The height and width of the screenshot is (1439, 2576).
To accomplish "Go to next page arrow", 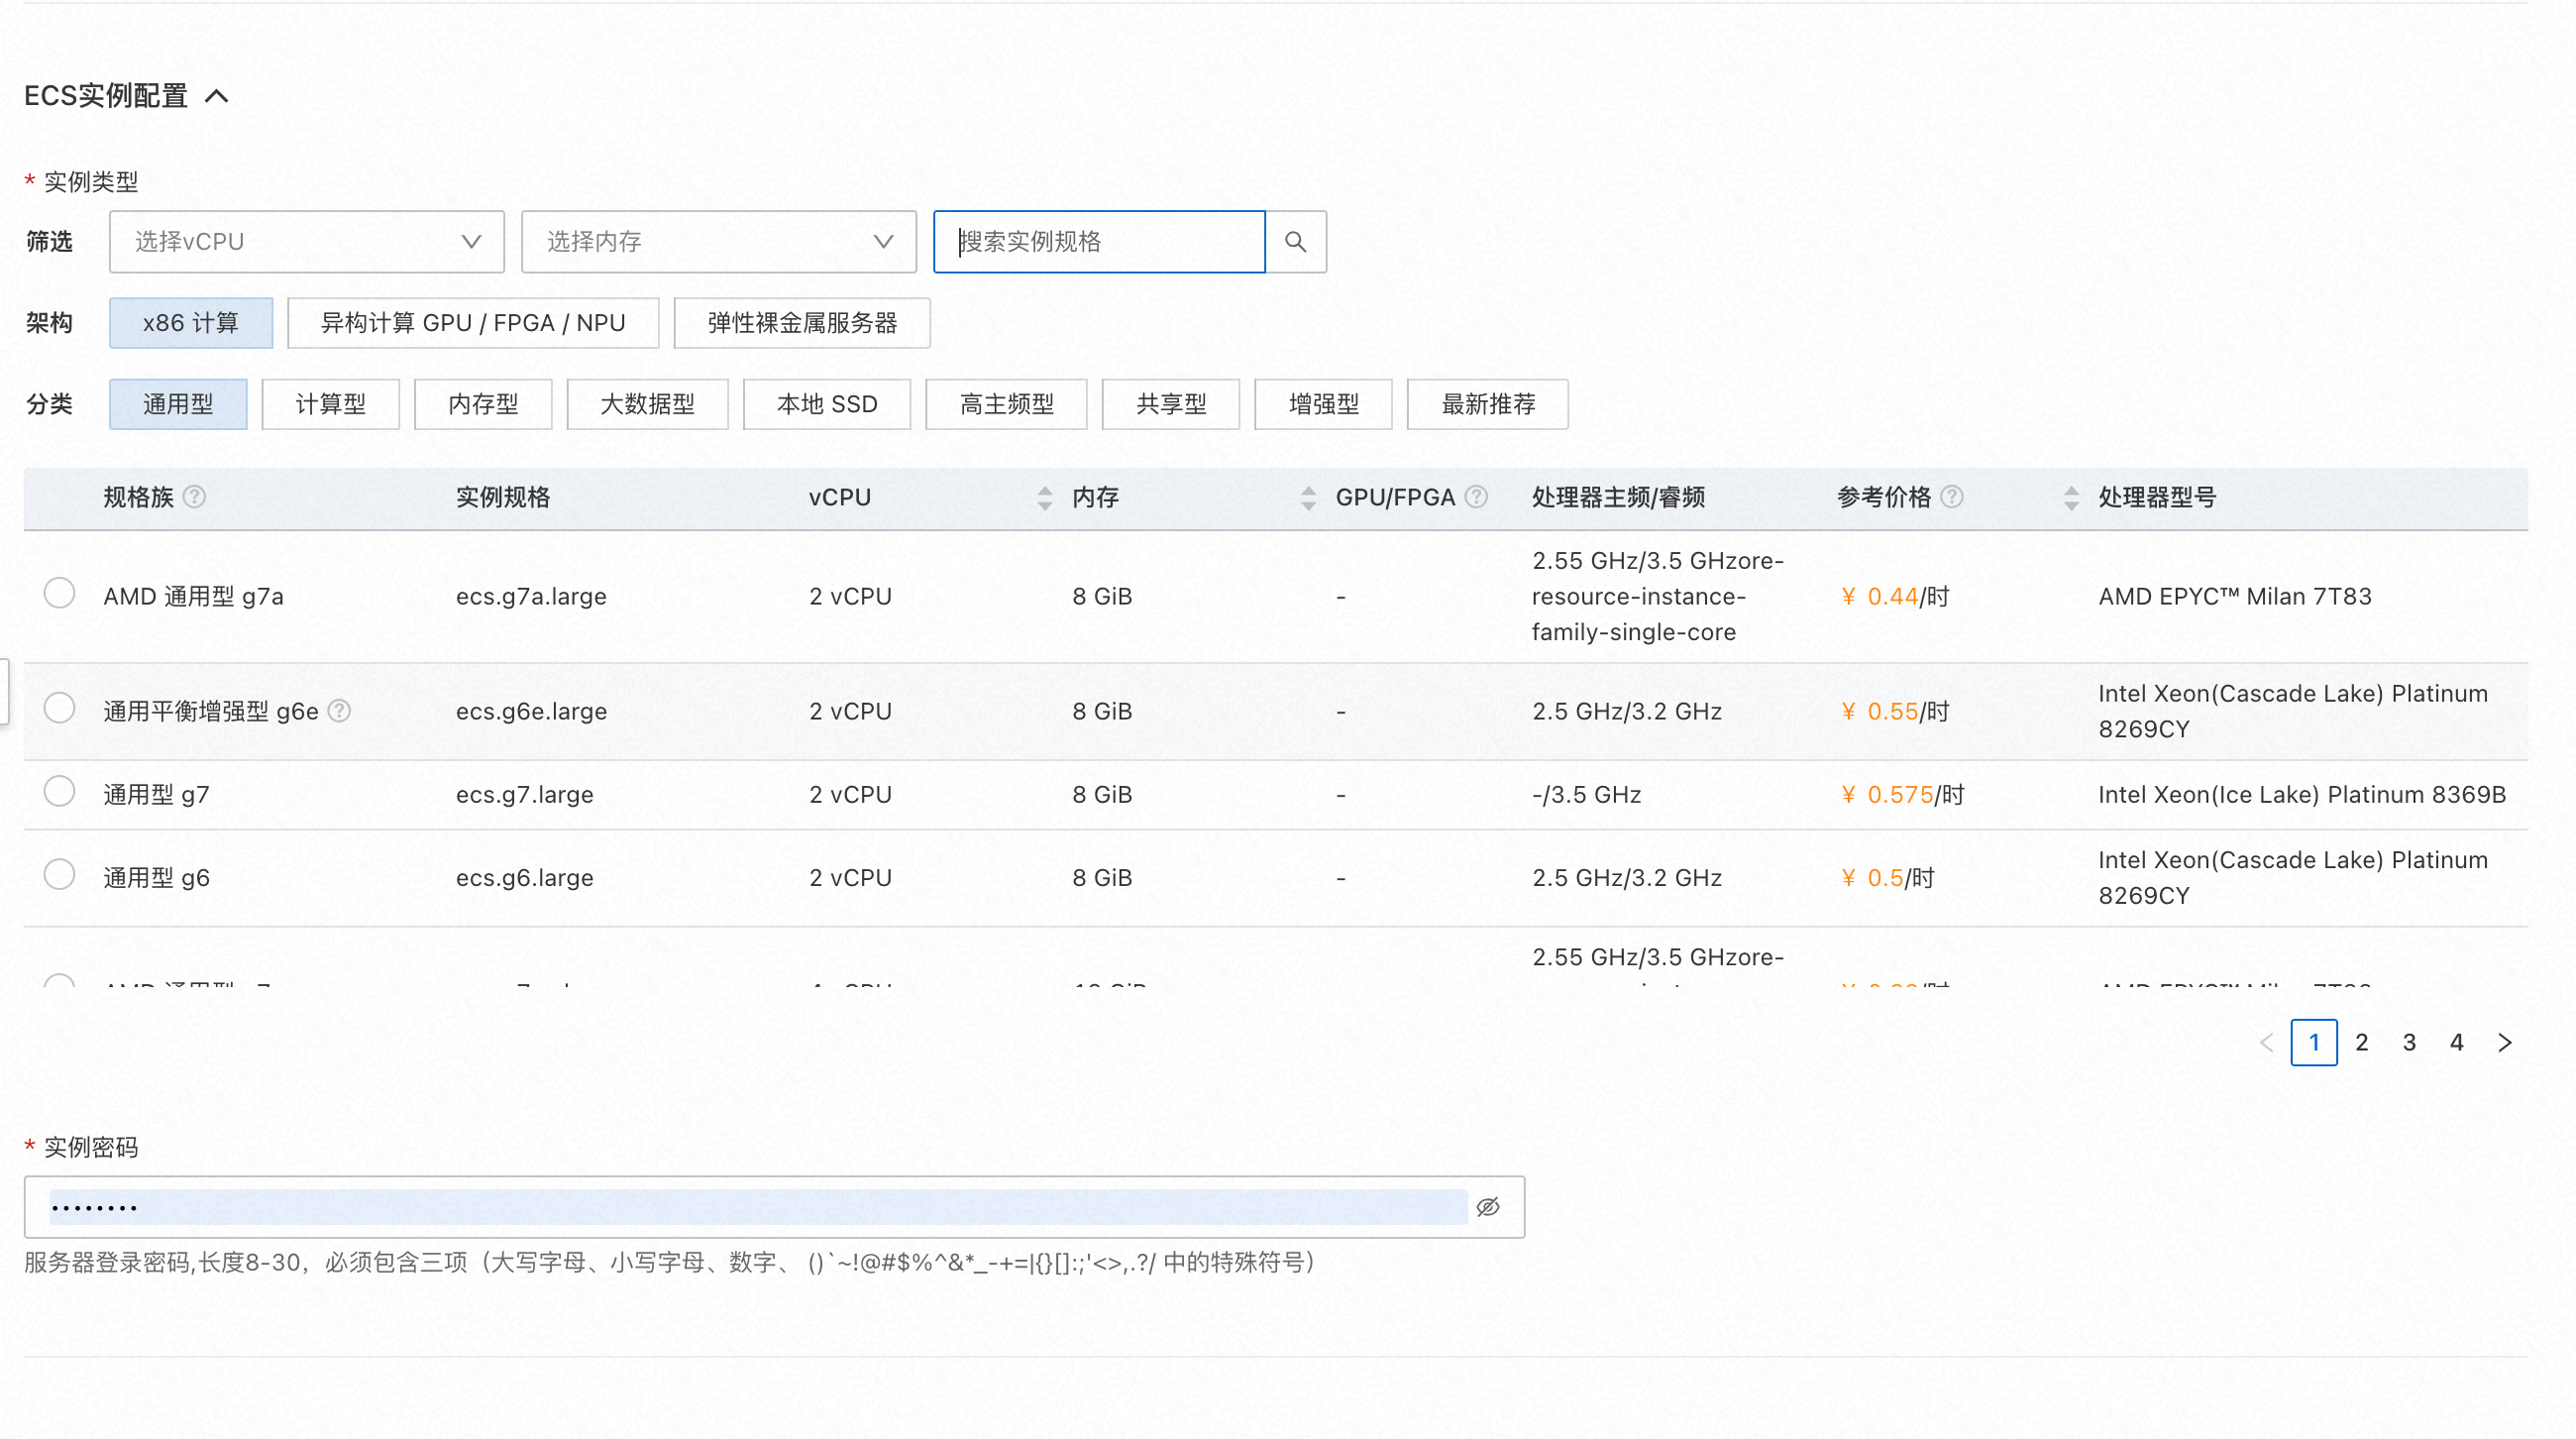I will click(2504, 1043).
